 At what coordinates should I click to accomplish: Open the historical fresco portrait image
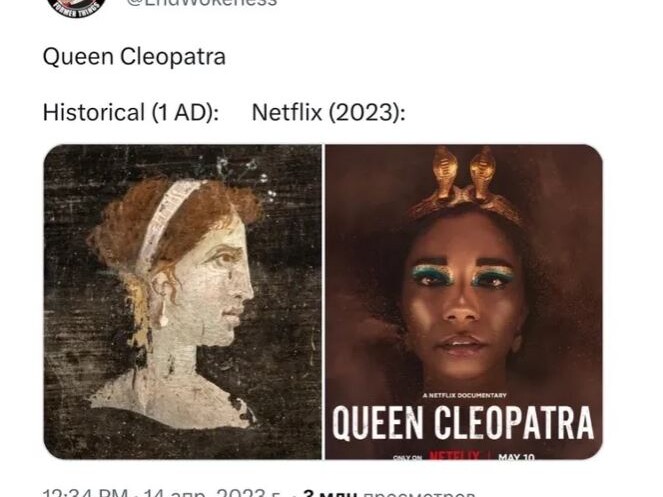tap(182, 302)
